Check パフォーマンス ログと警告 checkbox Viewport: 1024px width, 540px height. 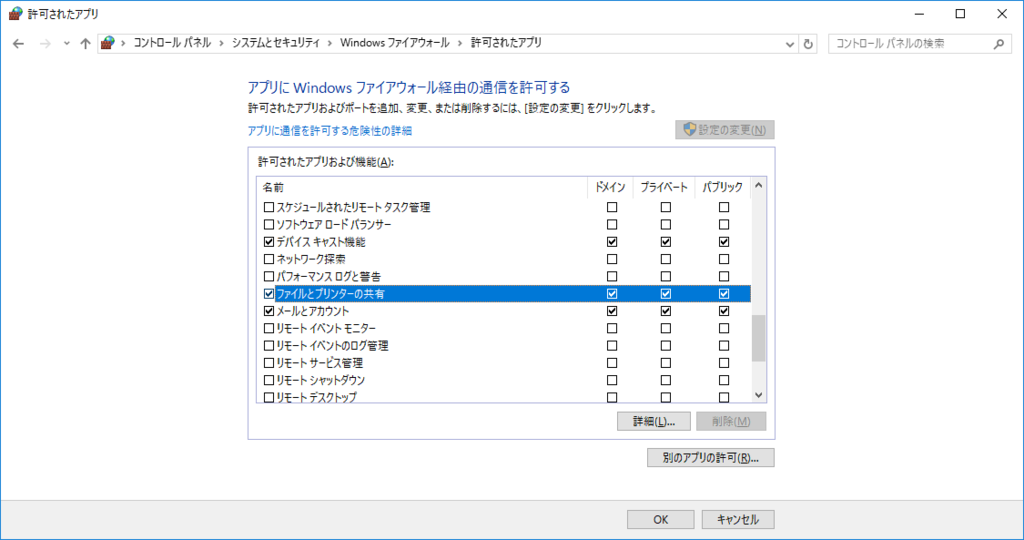(x=268, y=276)
